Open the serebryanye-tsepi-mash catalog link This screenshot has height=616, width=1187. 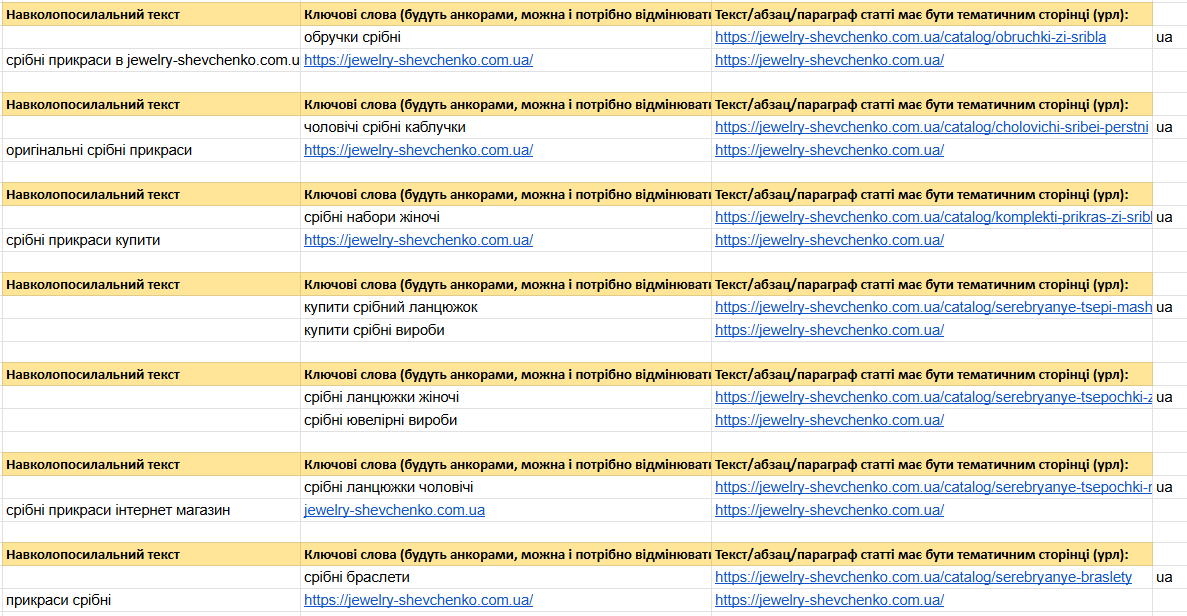(x=933, y=307)
